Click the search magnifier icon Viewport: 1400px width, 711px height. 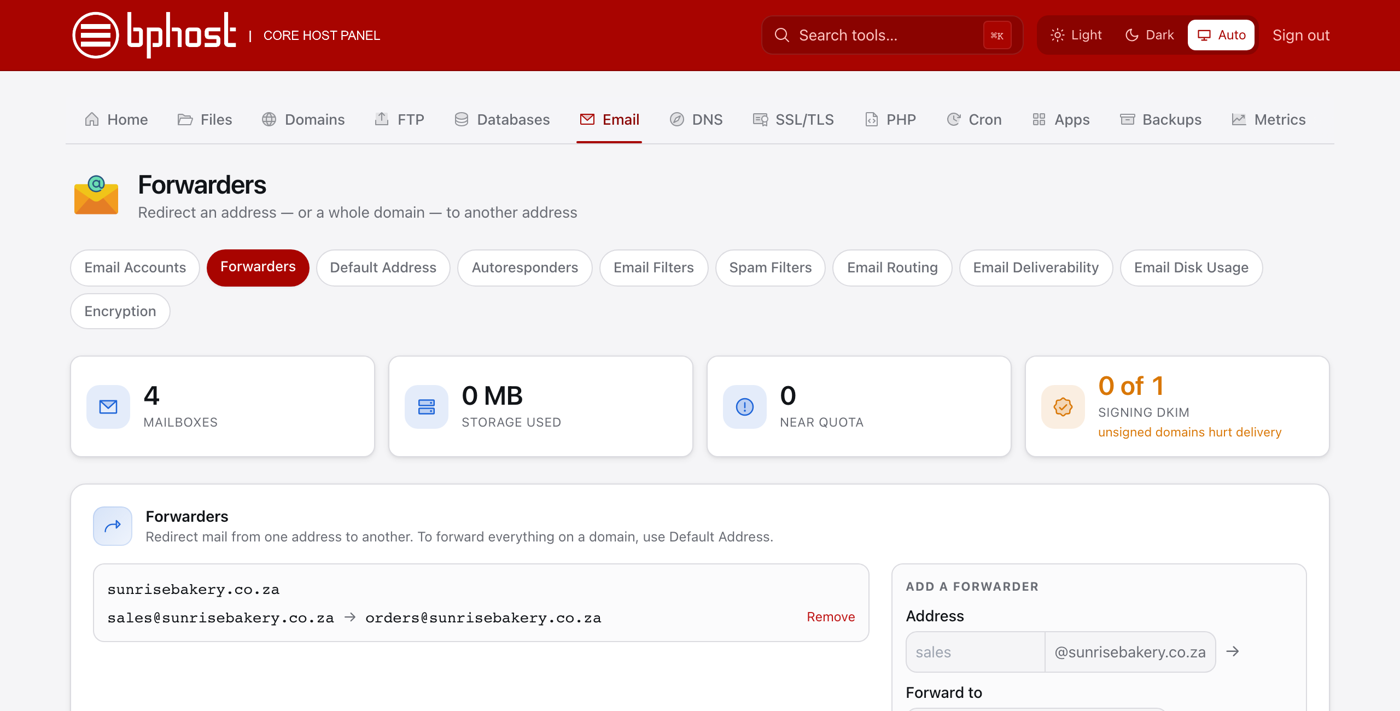click(x=782, y=35)
